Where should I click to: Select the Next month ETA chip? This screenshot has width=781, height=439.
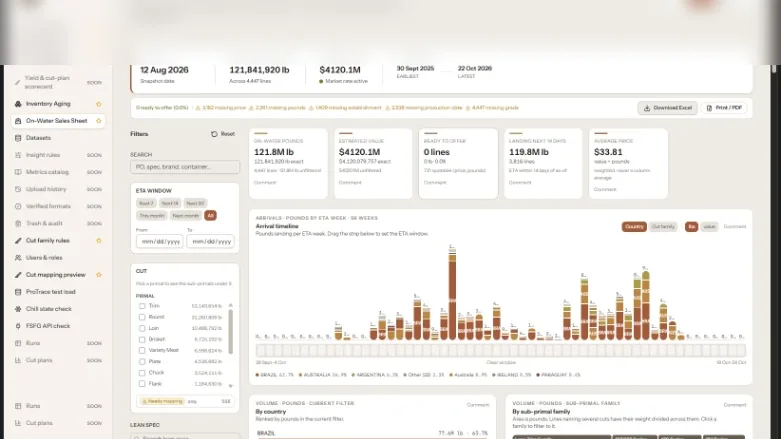(x=185, y=216)
